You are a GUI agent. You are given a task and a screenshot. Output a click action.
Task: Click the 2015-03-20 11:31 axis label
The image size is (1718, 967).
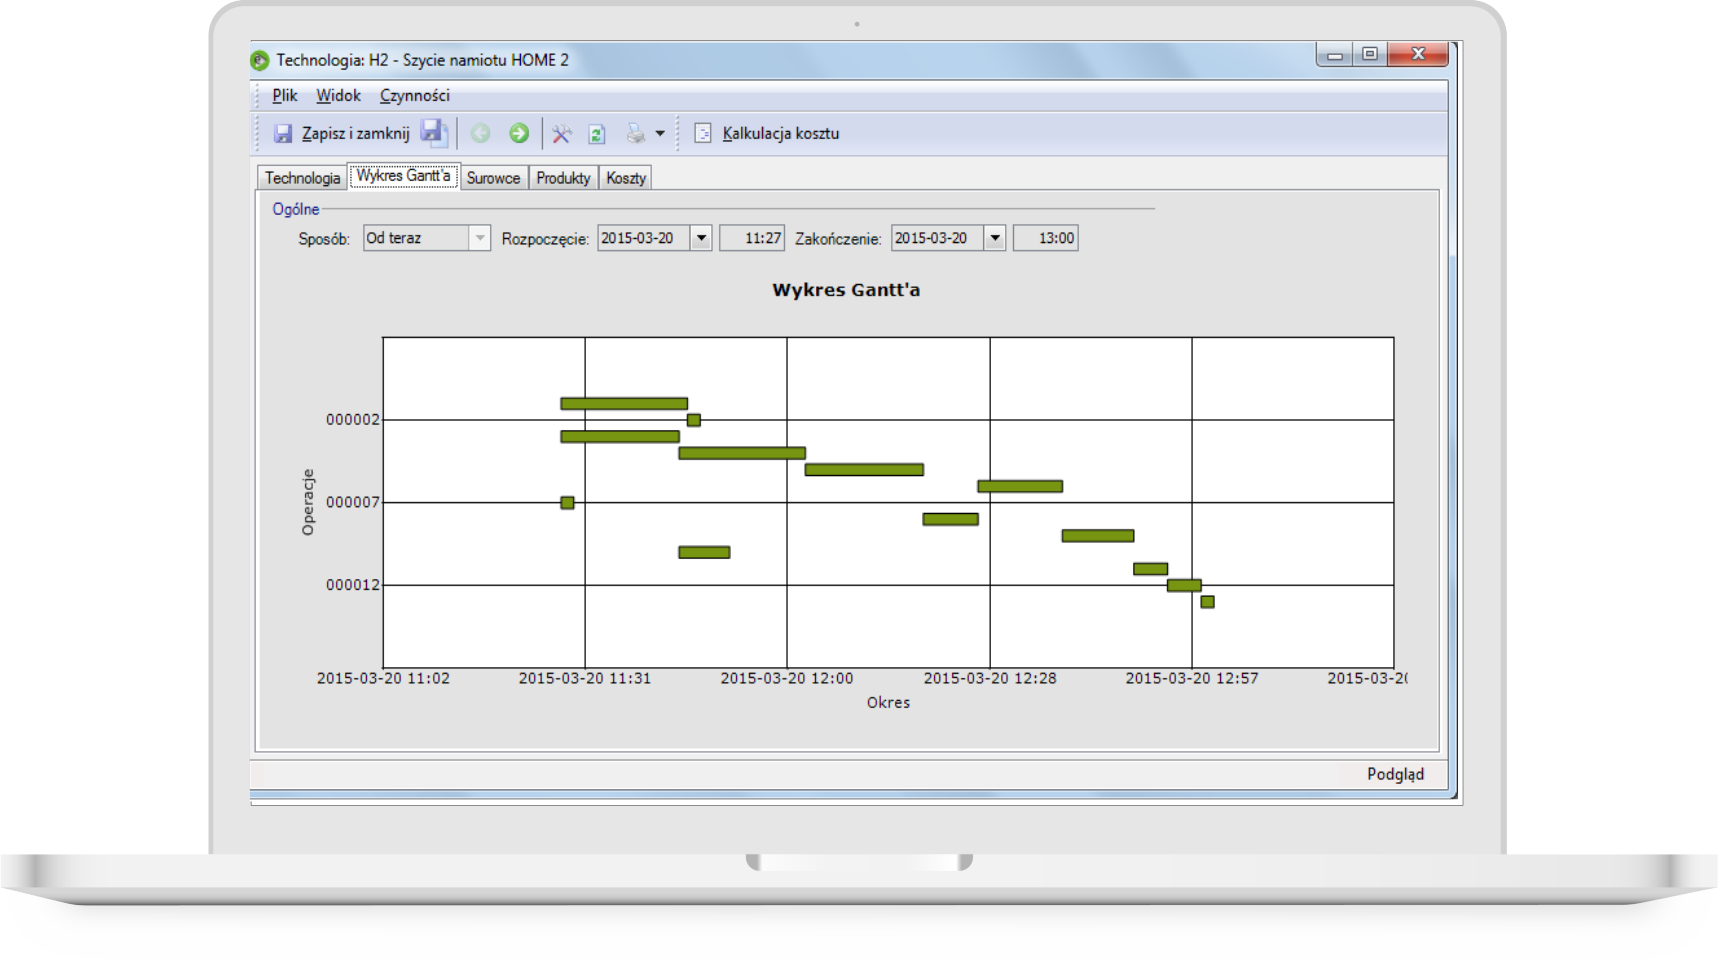585,678
